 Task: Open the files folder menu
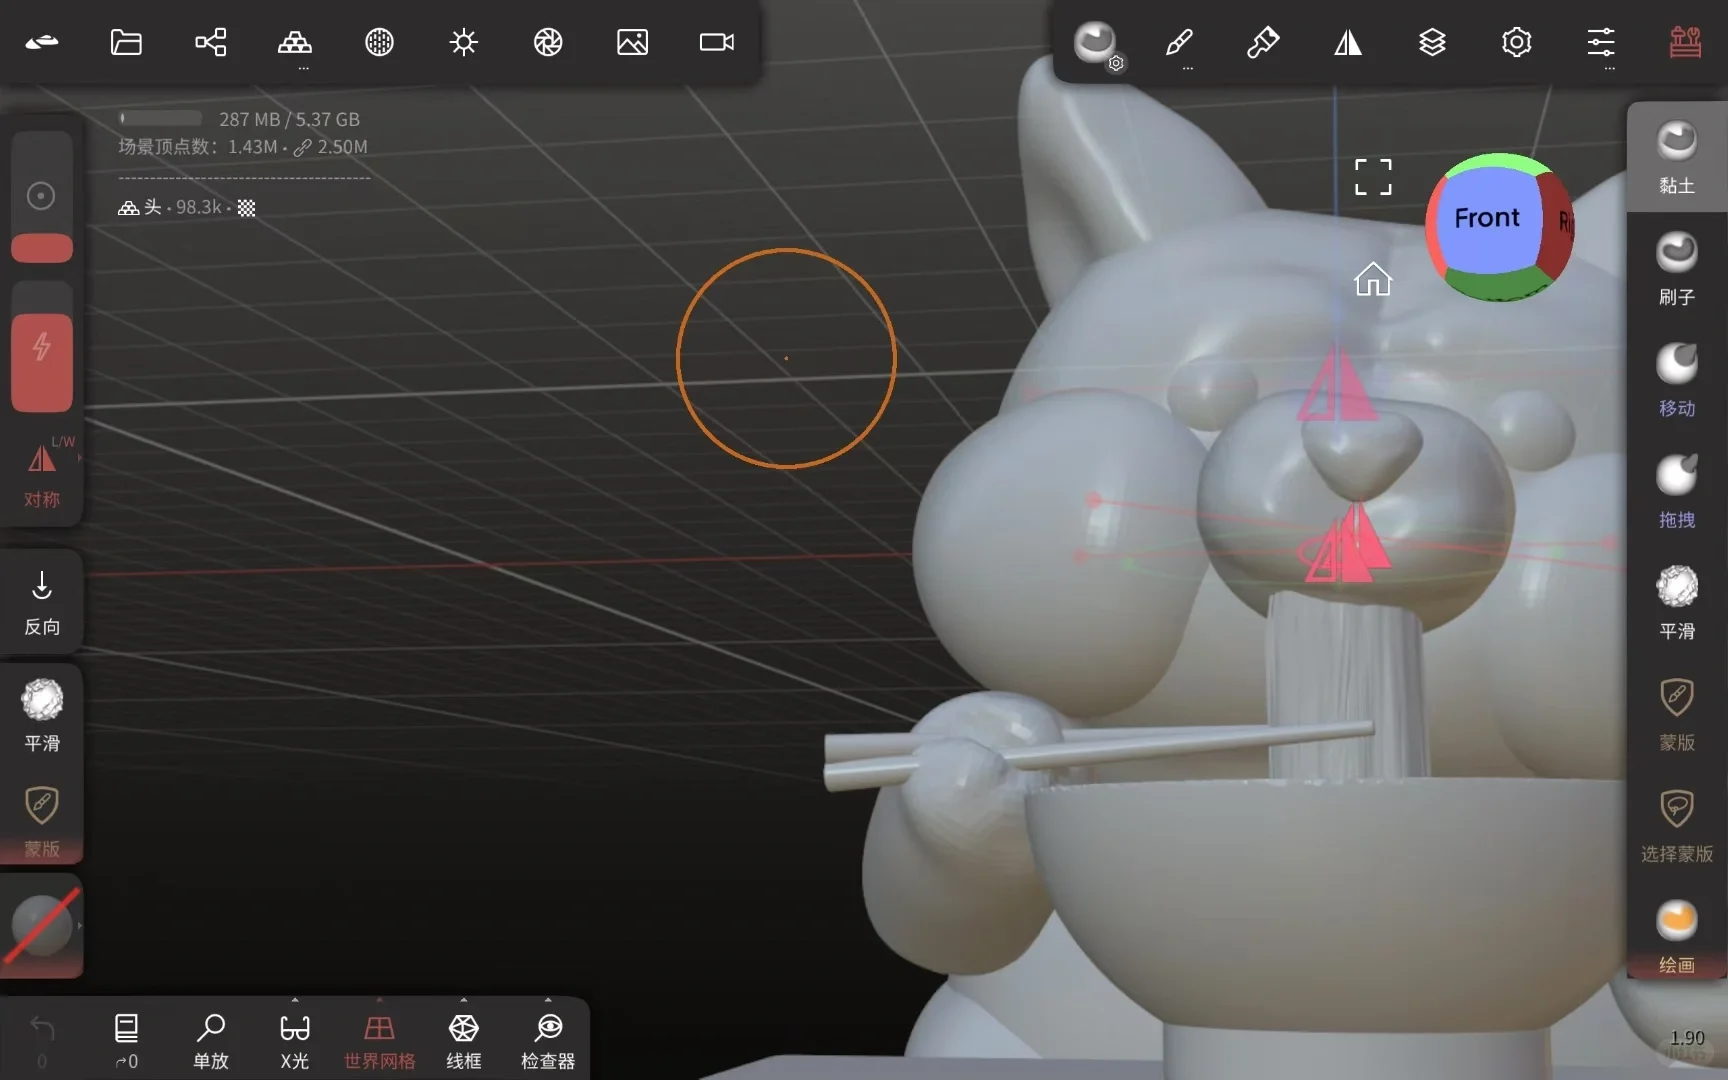pyautogui.click(x=126, y=42)
